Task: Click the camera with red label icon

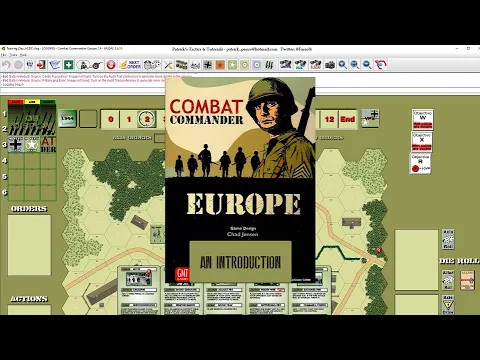Action: coord(315,65)
